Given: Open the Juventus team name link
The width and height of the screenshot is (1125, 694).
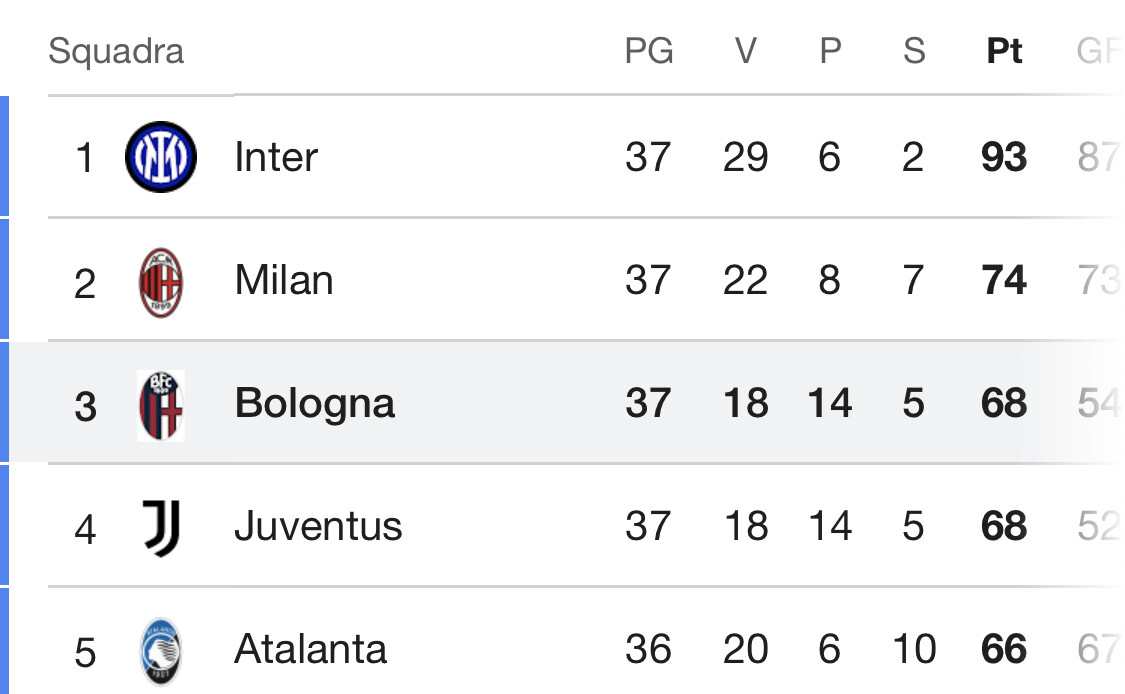Looking at the screenshot, I should tap(318, 526).
